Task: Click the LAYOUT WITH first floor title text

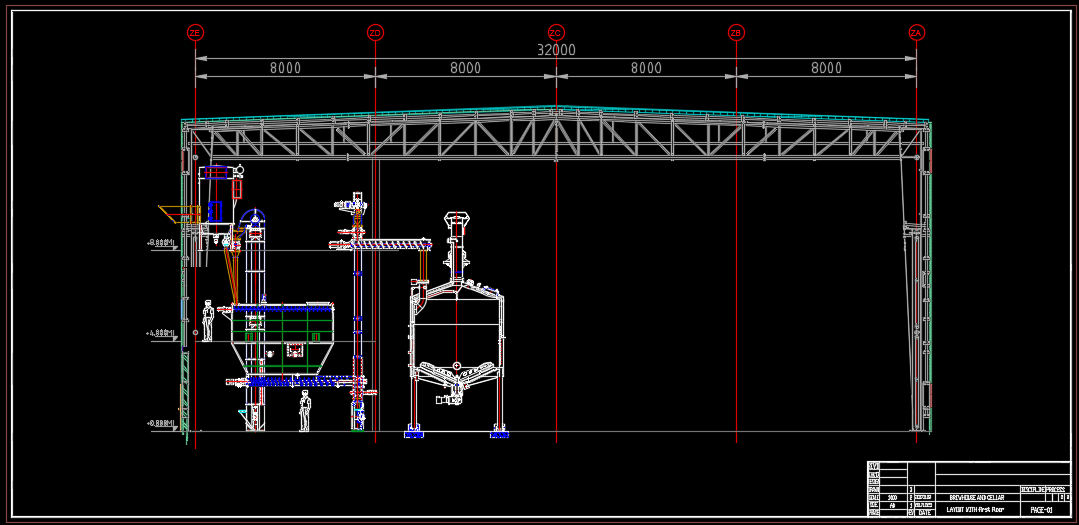Action: 974,510
